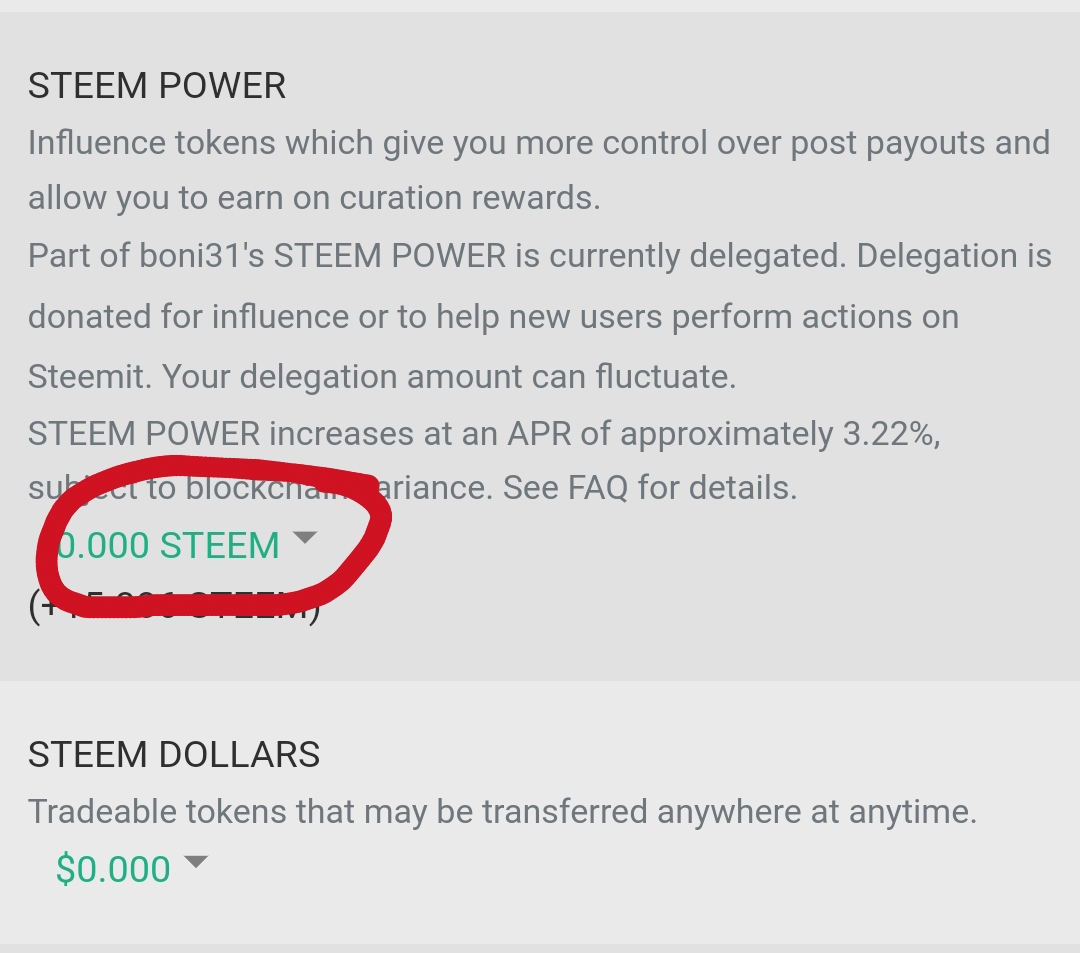Click the word "Steemit" in the paragraph
This screenshot has height=953, width=1080.
tap(89, 377)
